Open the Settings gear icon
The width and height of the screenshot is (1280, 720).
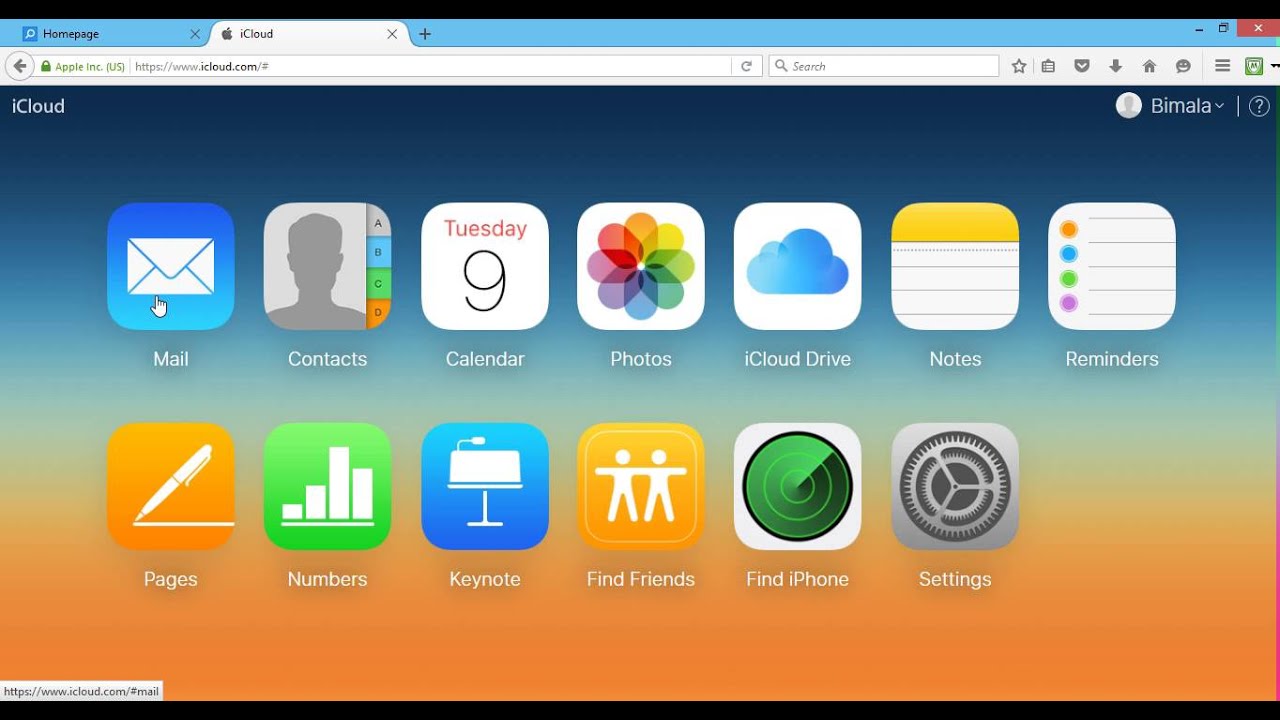point(955,486)
